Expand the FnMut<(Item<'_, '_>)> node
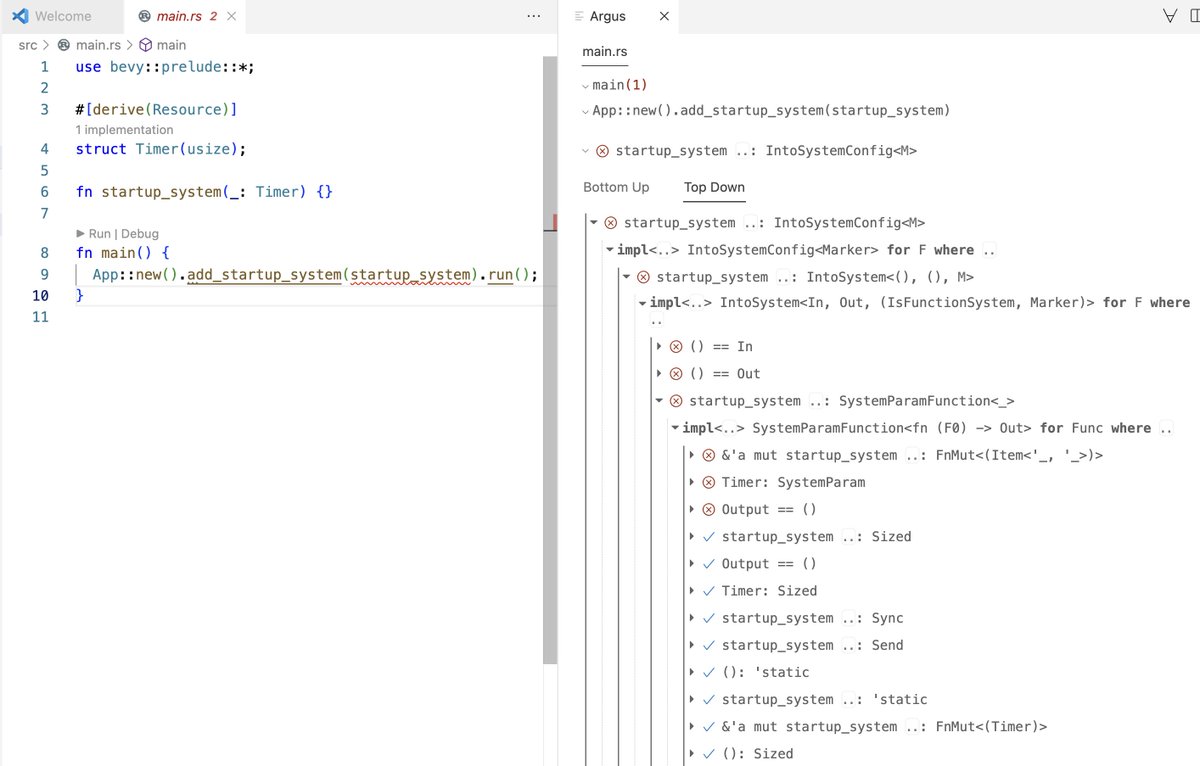 coord(692,455)
